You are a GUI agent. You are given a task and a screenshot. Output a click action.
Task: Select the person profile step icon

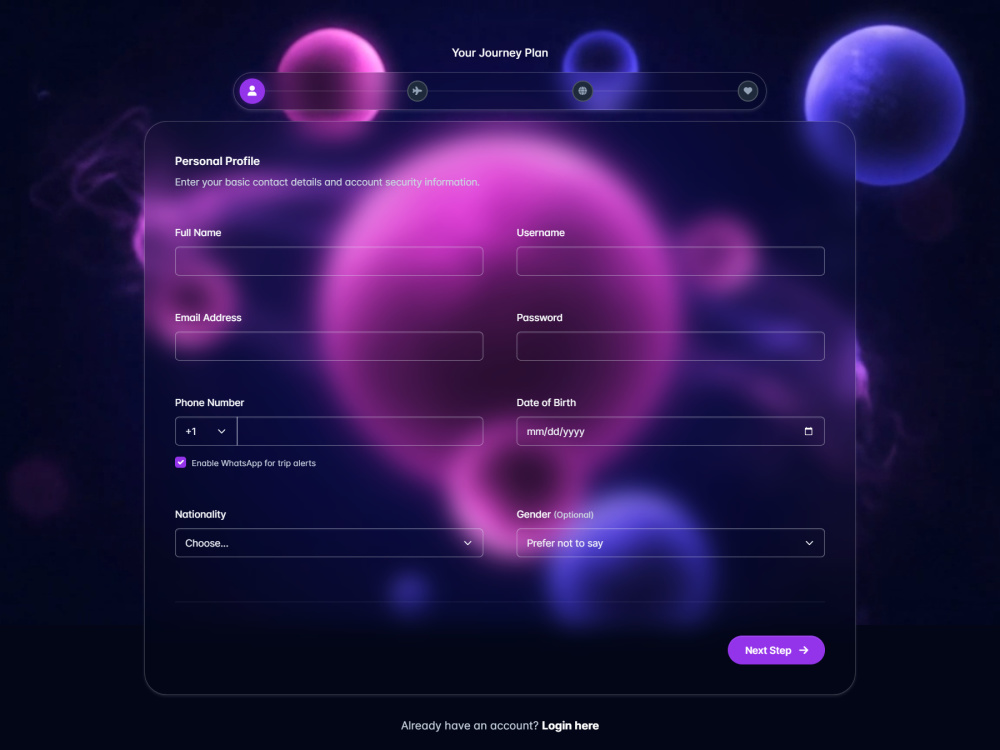252,91
